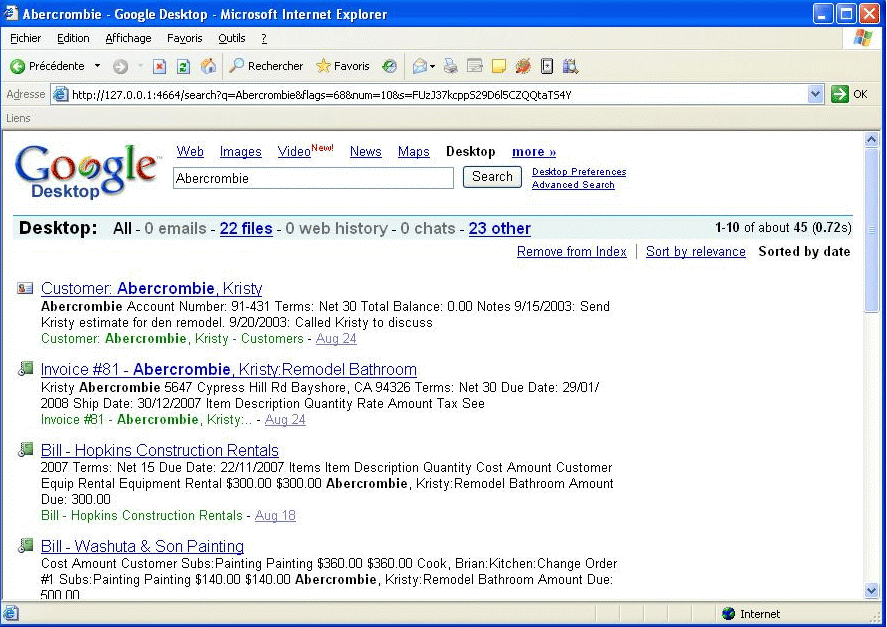Open the Favoris star panel
This screenshot has height=627, width=887.
tap(343, 66)
